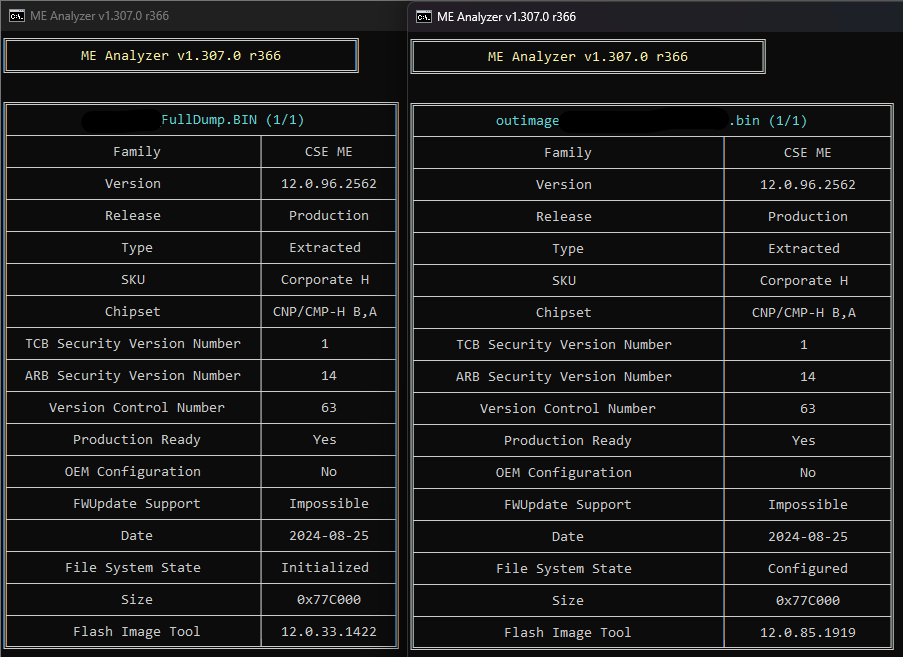Select the TCB value 1 in the FullDump.BIN table
The height and width of the screenshot is (657, 903).
325,344
